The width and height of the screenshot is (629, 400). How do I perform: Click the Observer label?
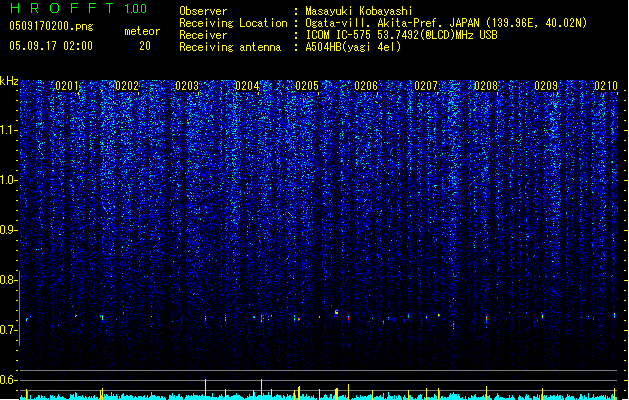click(203, 11)
